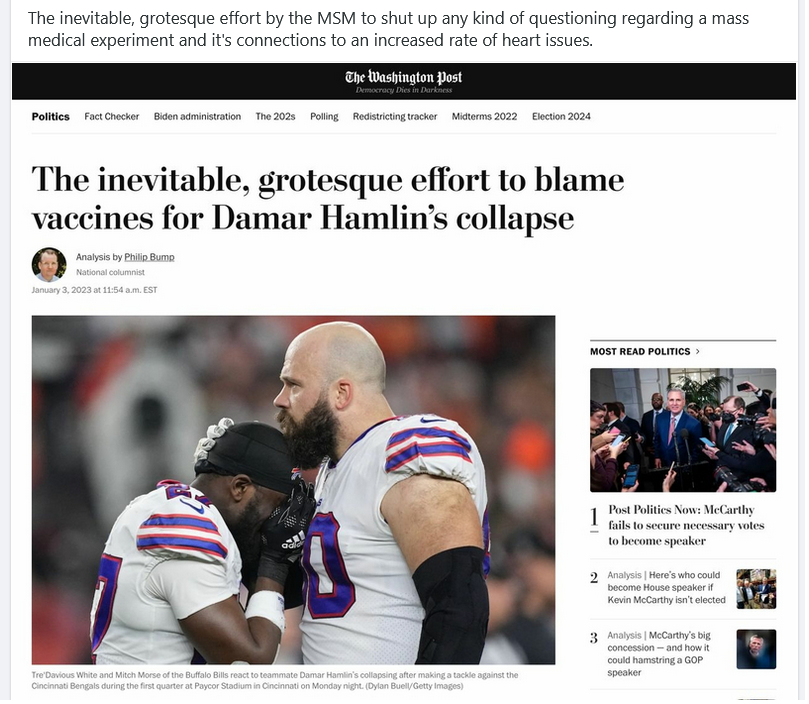The width and height of the screenshot is (809, 704).
Task: Open the Politics section tab
Action: [51, 117]
